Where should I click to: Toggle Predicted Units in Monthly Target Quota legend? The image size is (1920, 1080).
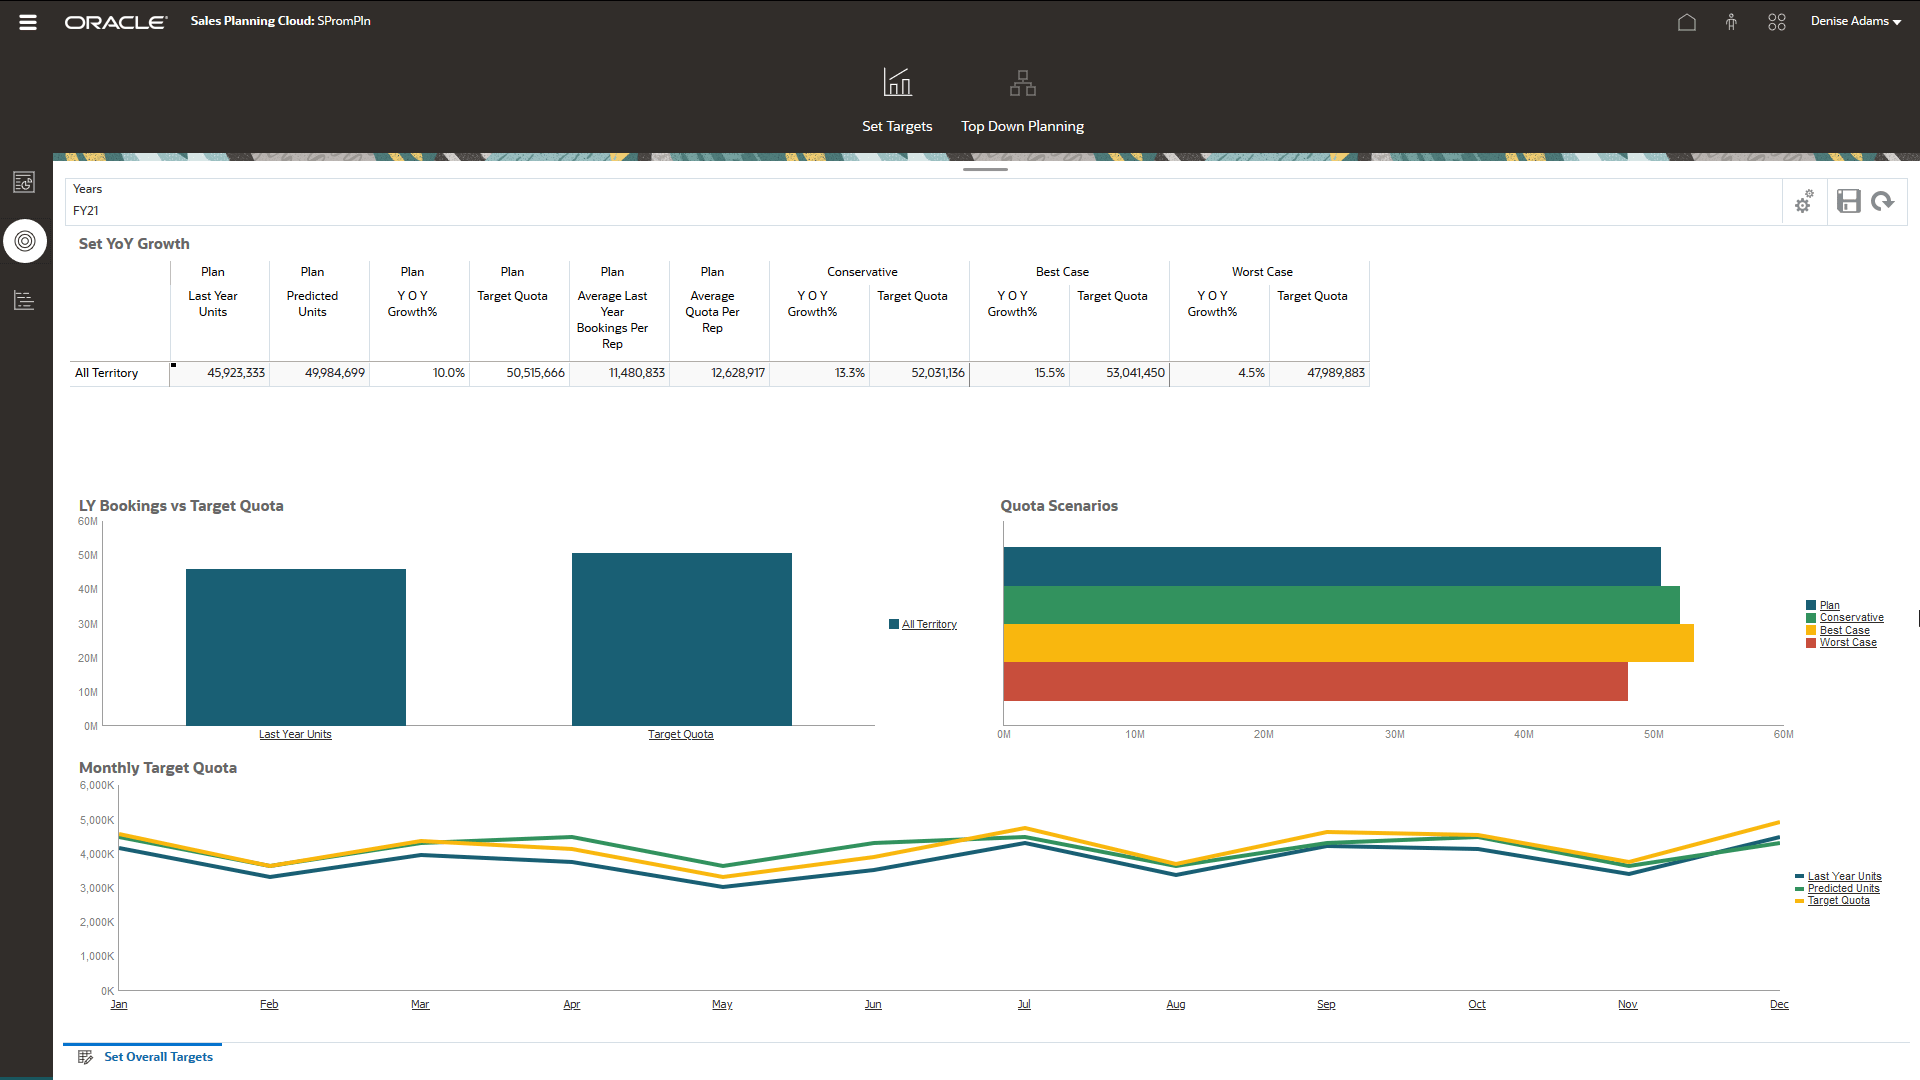[x=1843, y=888]
